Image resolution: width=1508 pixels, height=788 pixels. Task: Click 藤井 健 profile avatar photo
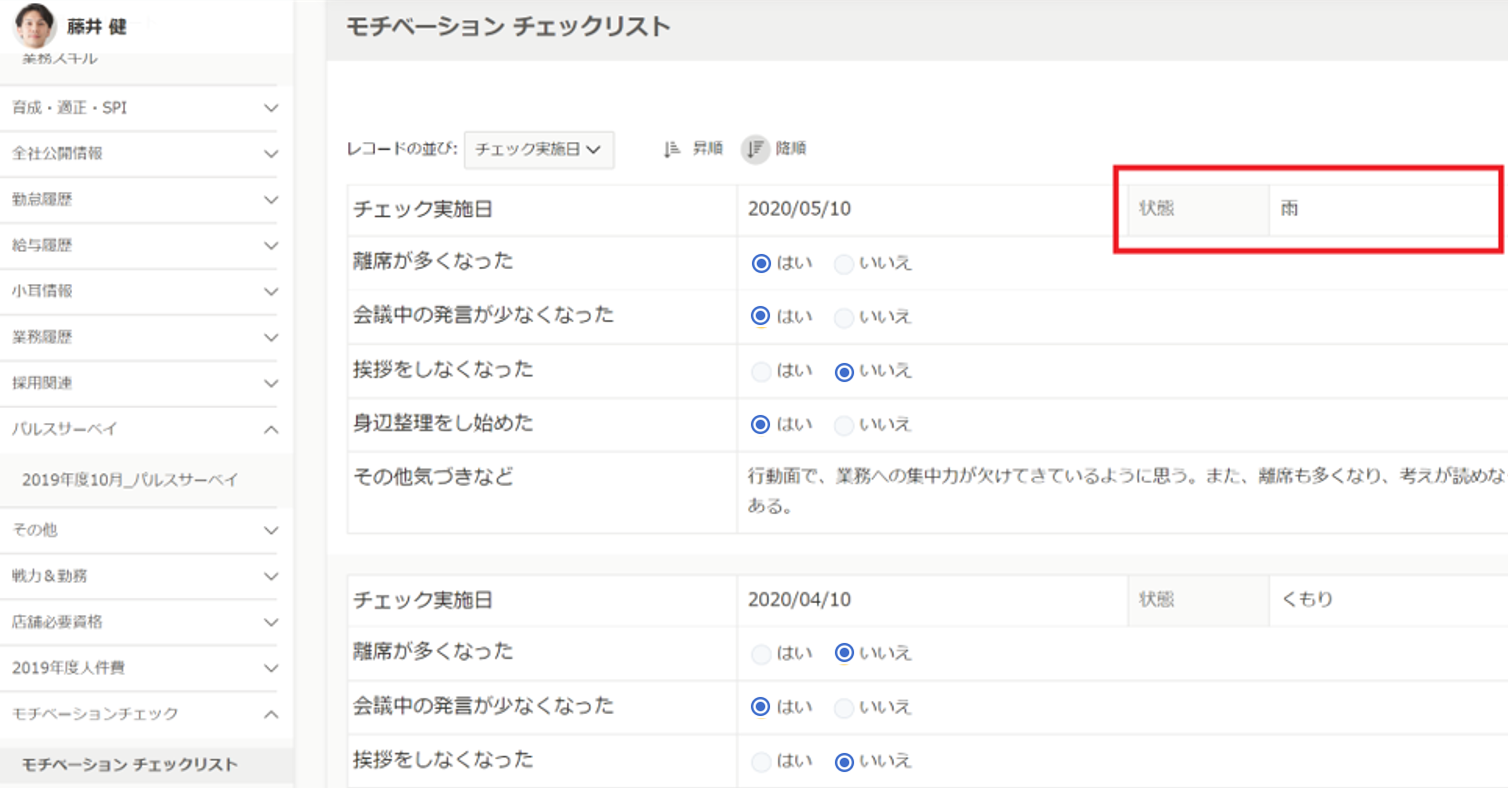(35, 26)
